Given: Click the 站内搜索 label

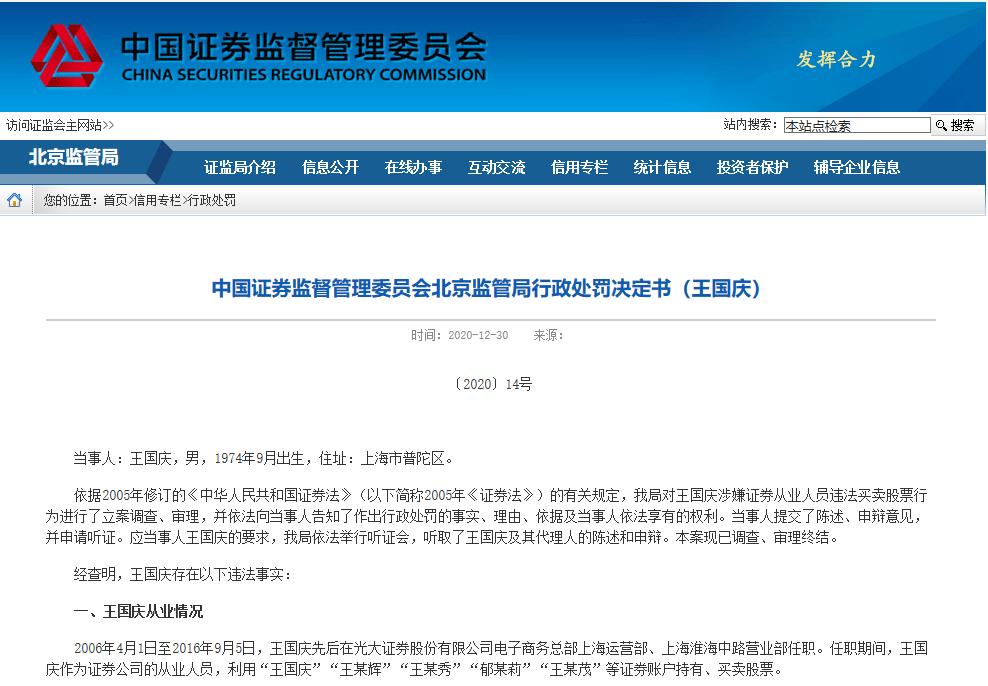Looking at the screenshot, I should [x=750, y=125].
